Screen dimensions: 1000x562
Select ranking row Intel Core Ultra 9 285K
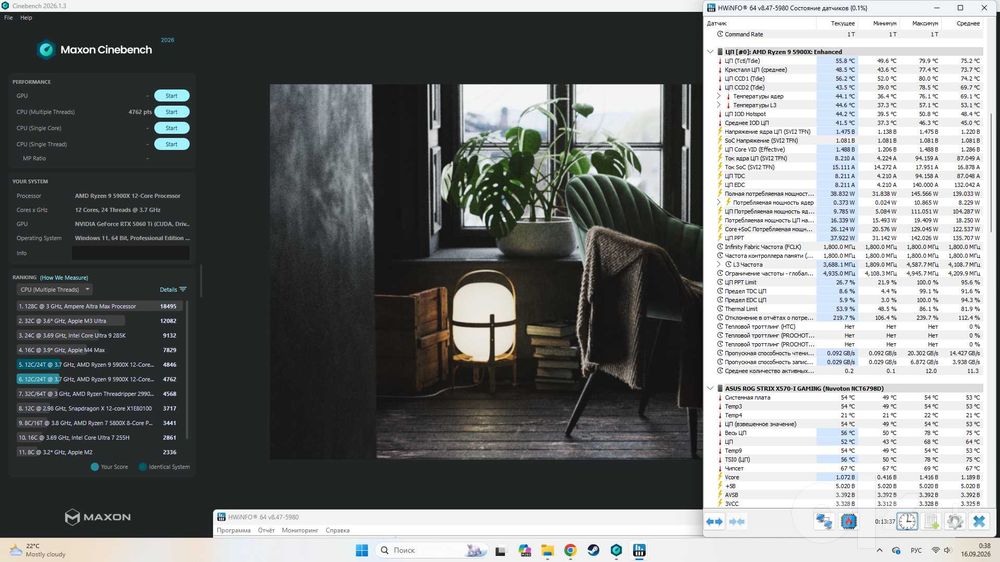pos(99,336)
